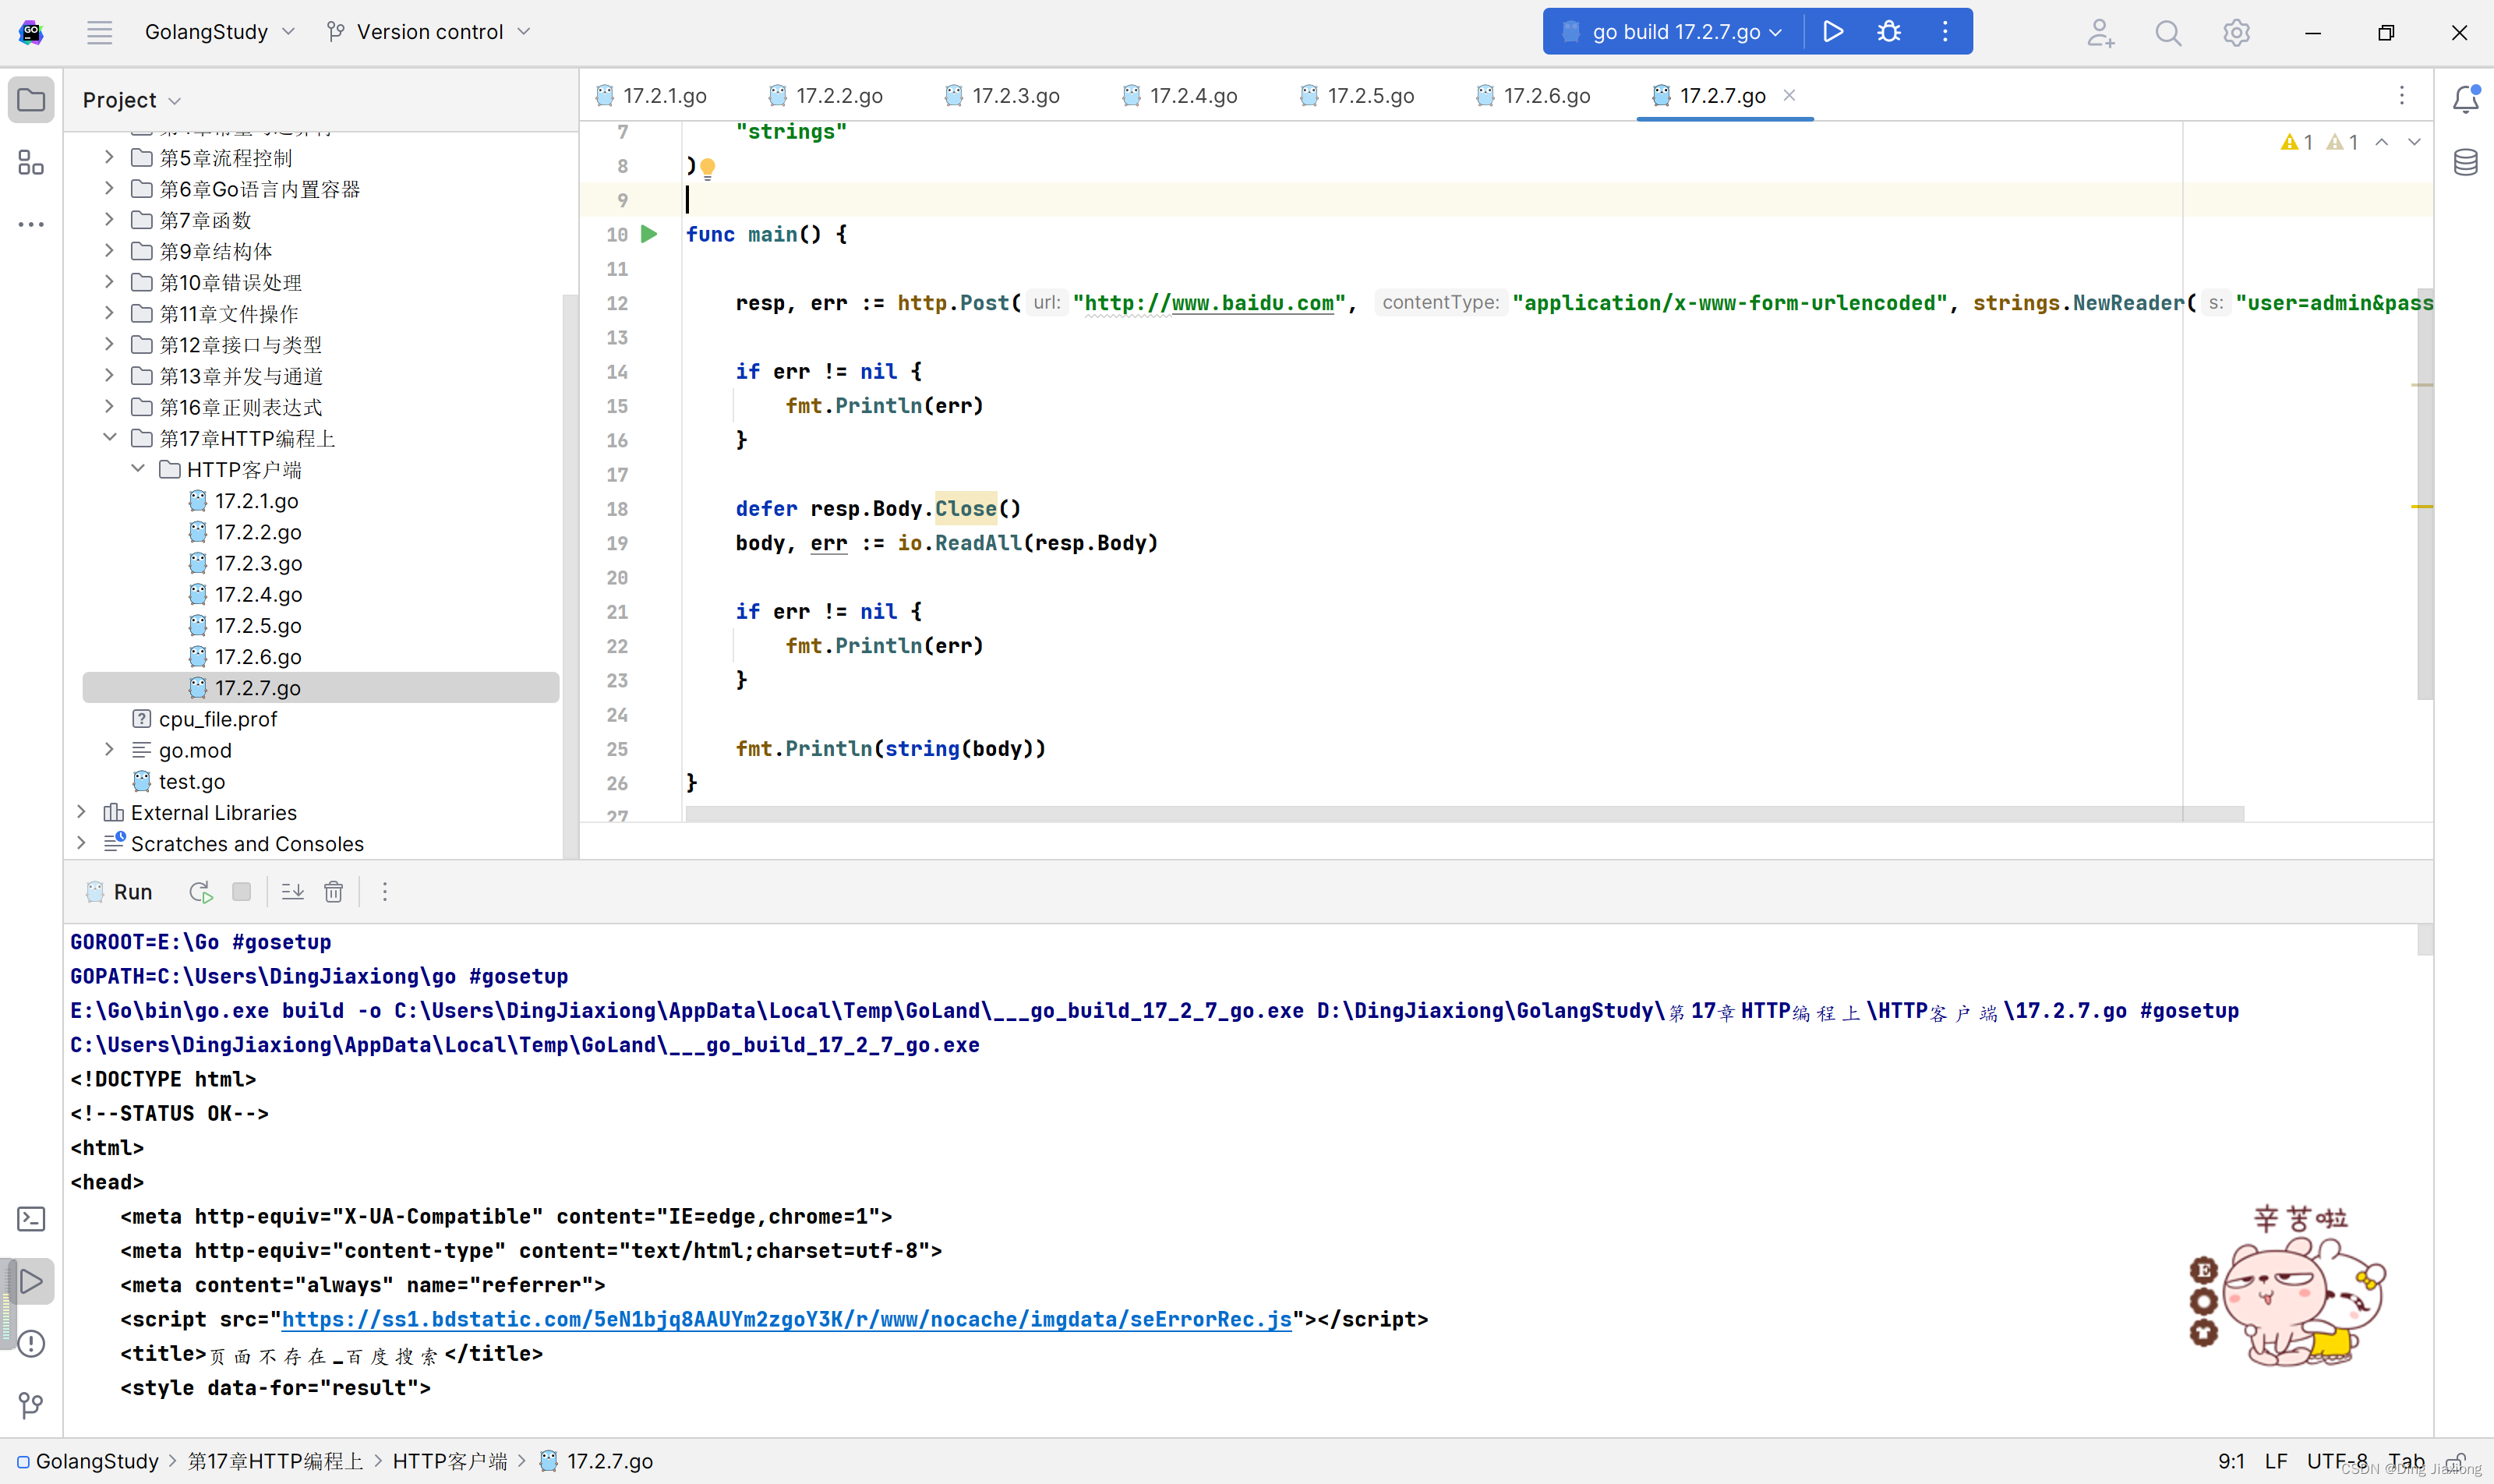Toggle the Run tool window icon

click(31, 1281)
